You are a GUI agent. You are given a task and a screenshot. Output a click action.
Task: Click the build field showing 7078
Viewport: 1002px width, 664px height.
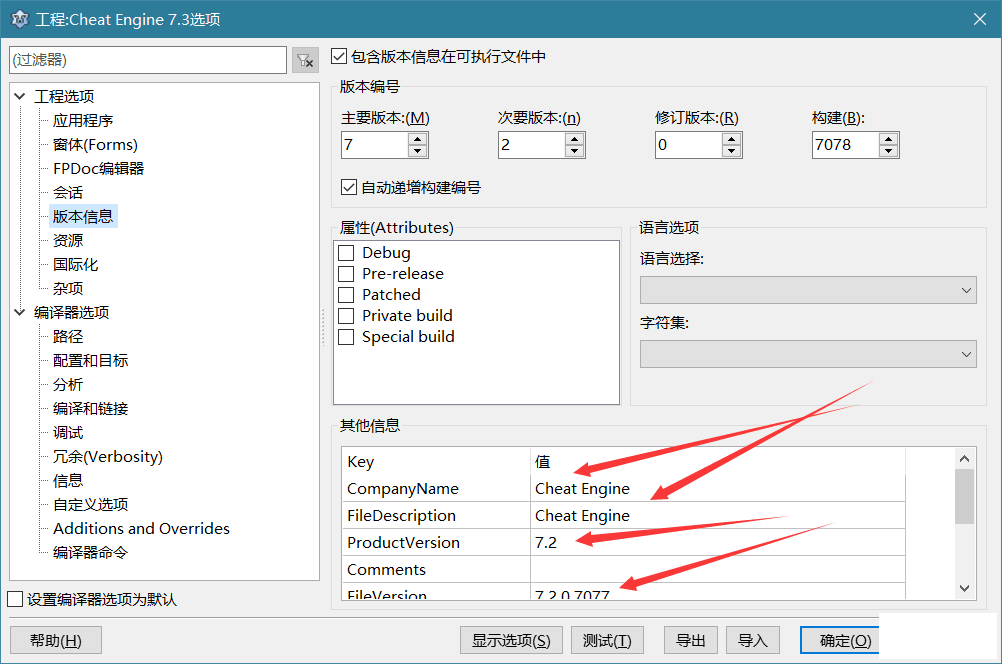[x=845, y=145]
